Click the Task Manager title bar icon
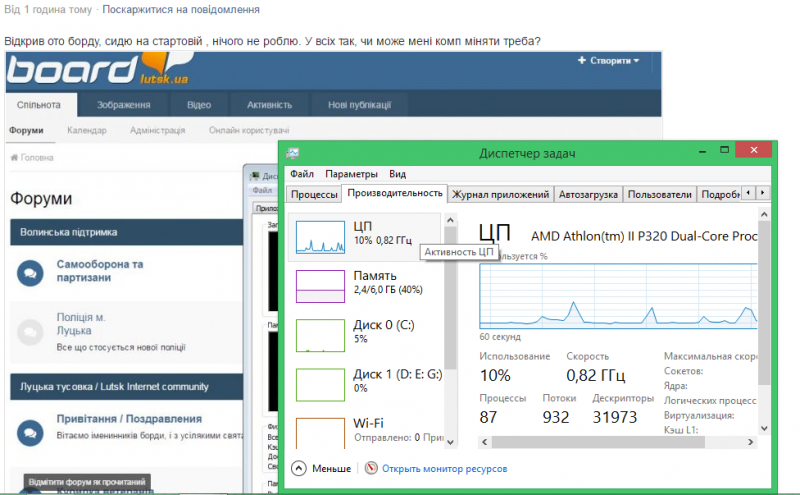The height and width of the screenshot is (495, 800). pos(294,153)
